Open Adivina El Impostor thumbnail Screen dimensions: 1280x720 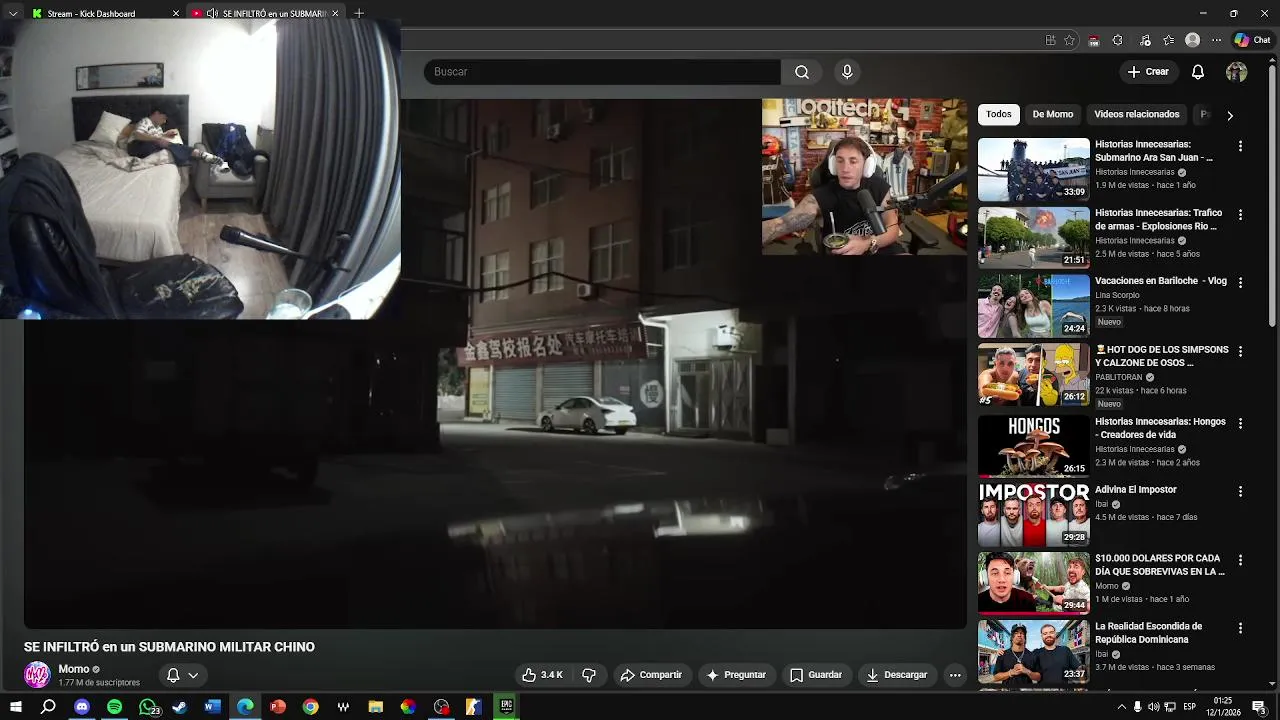(1033, 514)
